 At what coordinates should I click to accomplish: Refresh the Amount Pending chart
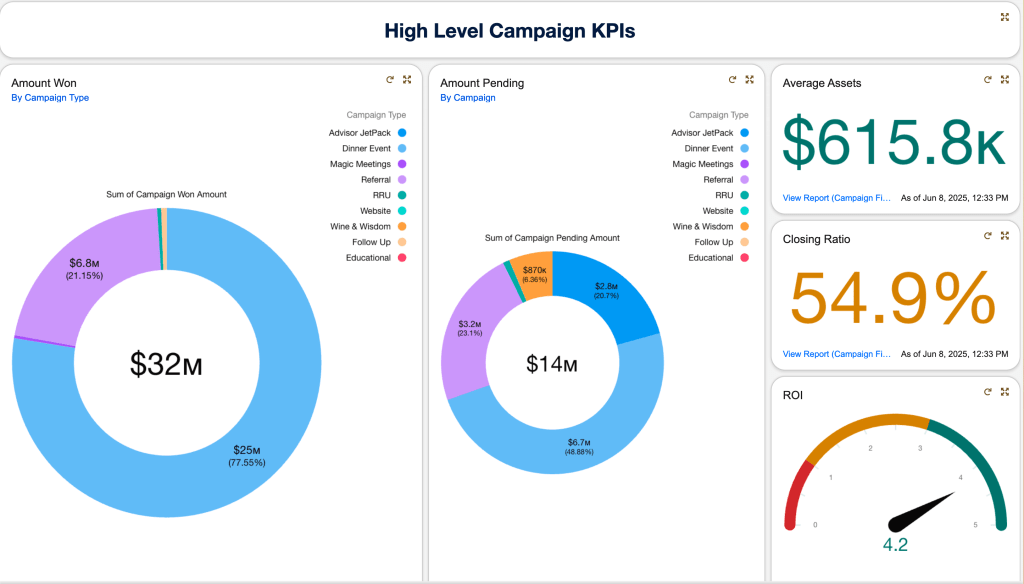pyautogui.click(x=732, y=80)
